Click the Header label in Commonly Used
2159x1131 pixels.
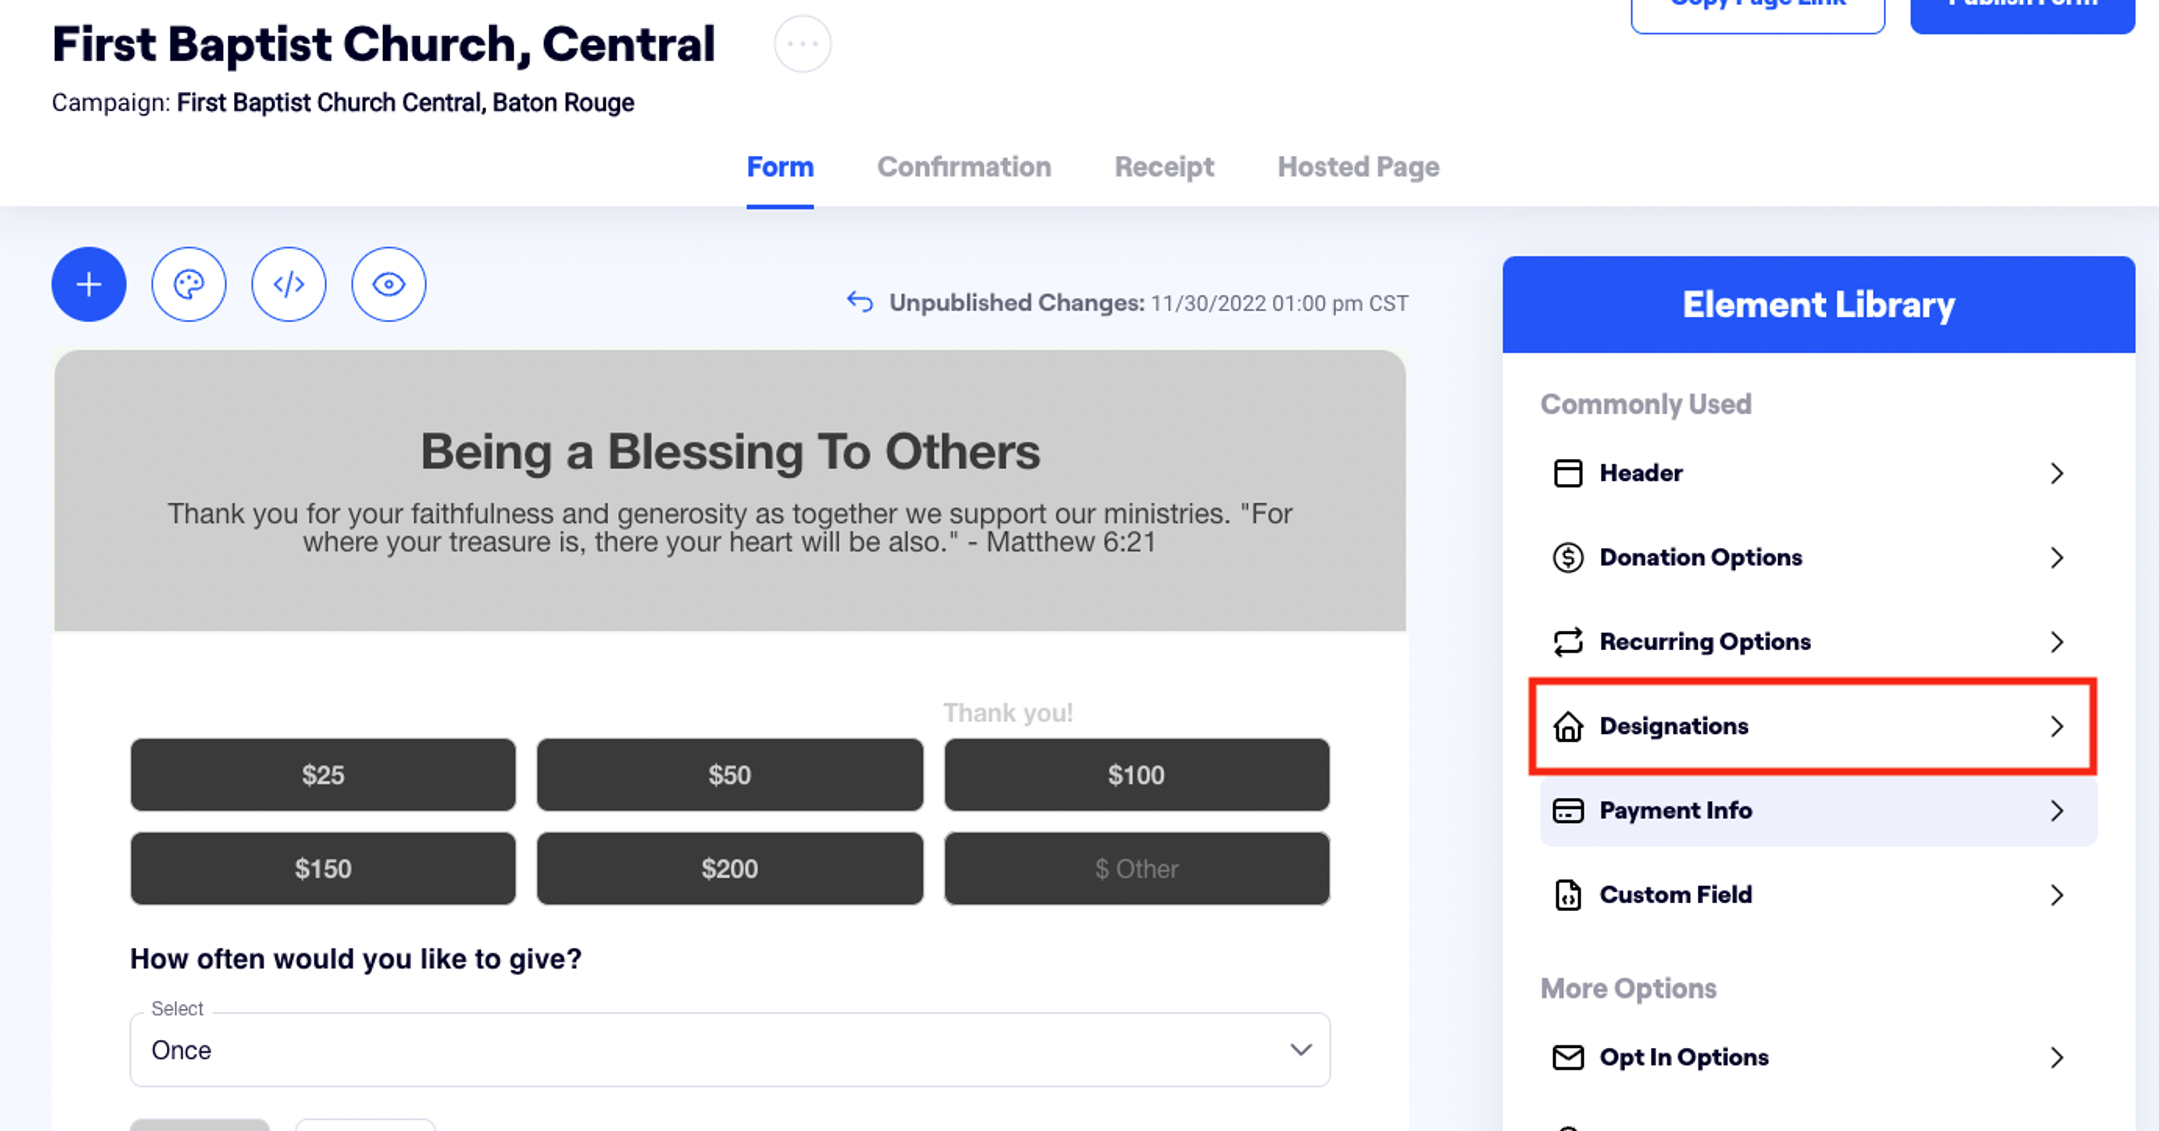tap(1641, 473)
